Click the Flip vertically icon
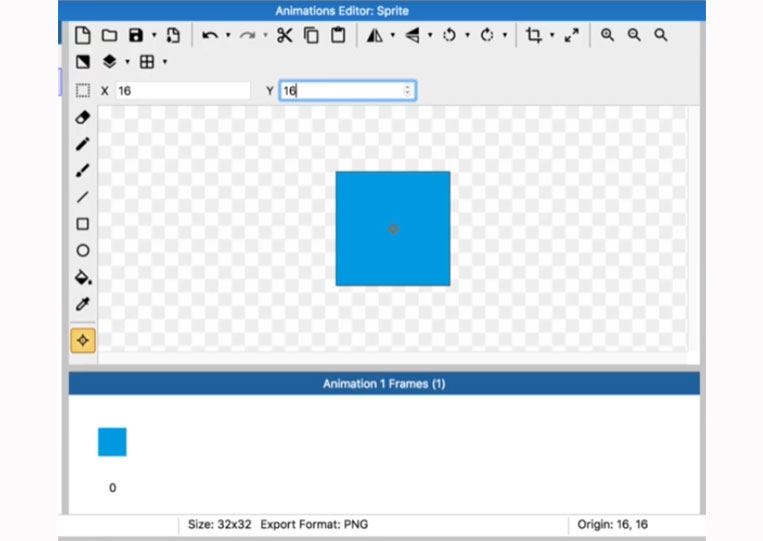 point(412,35)
